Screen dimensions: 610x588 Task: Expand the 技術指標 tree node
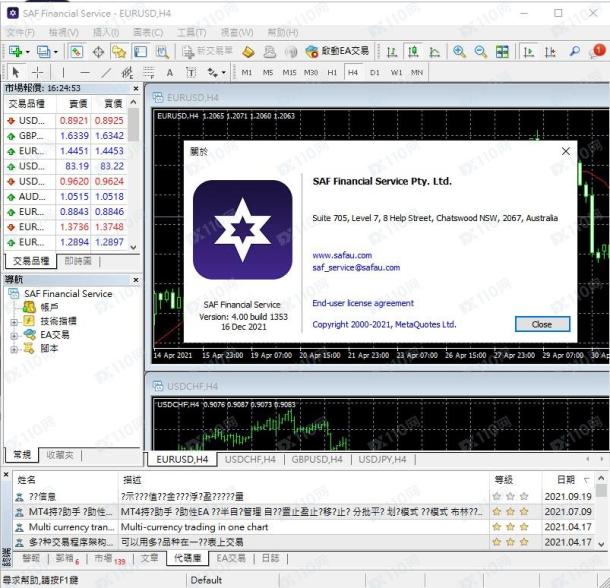point(14,322)
